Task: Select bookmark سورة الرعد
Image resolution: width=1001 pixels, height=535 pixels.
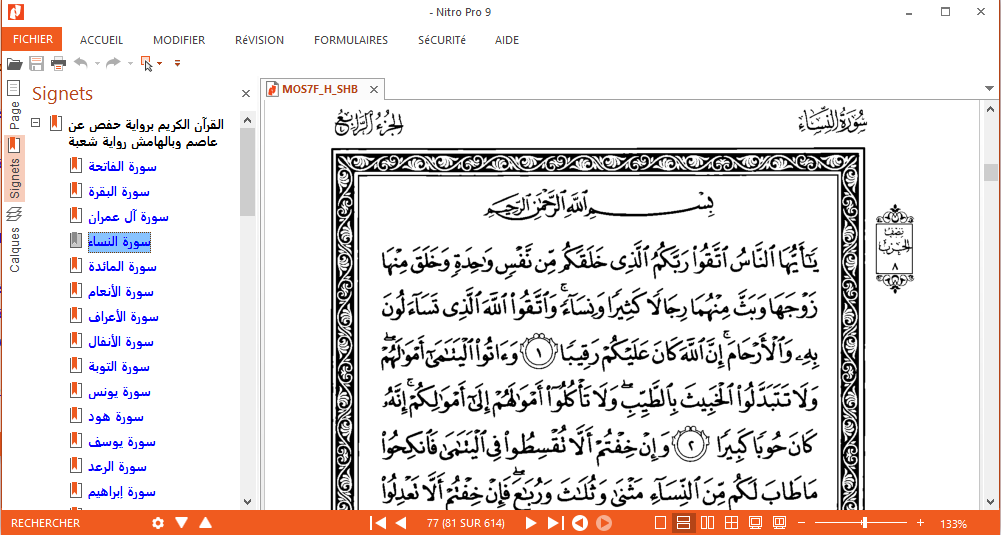Action: pos(117,467)
